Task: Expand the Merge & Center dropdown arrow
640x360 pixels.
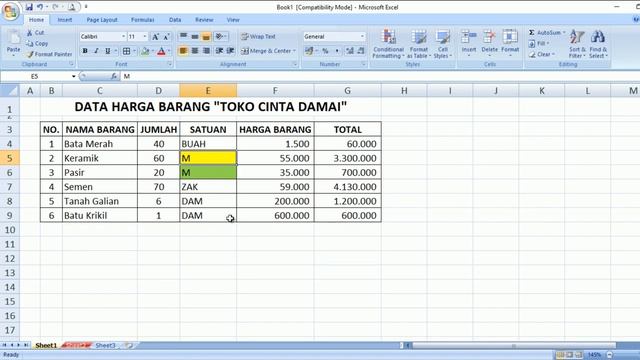Action: (x=294, y=51)
